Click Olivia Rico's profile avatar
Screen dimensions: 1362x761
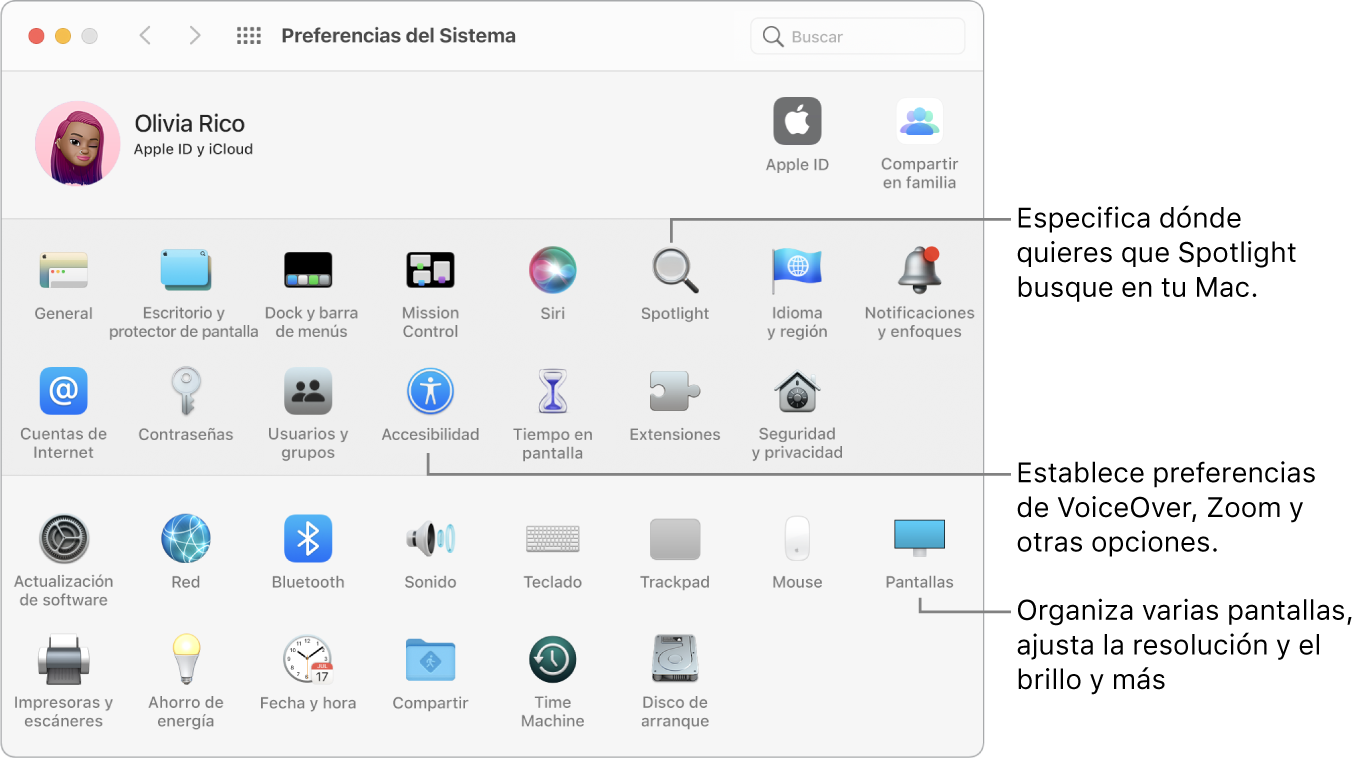click(78, 143)
